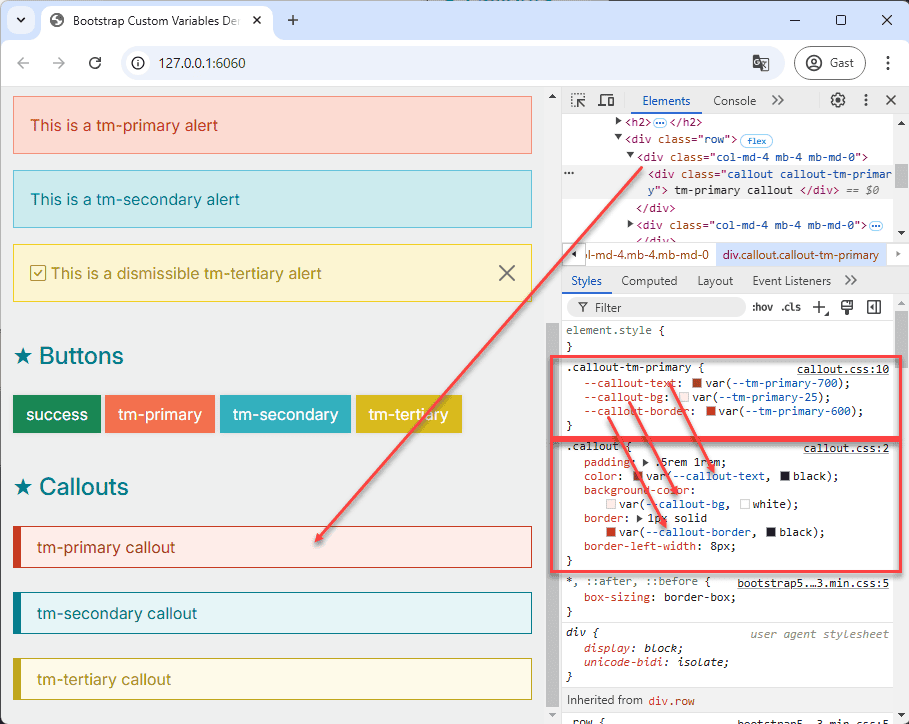Open the bootstrap5 min.css:5 source link

coord(813,583)
